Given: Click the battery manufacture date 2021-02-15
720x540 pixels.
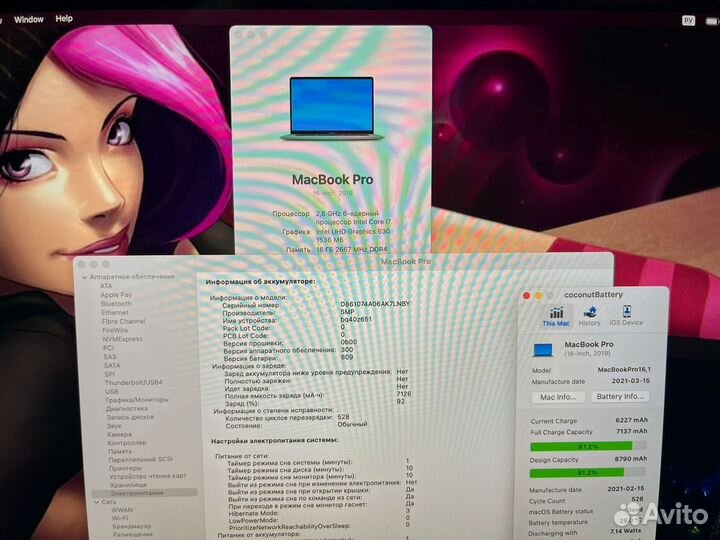Looking at the screenshot, I should click(625, 489).
